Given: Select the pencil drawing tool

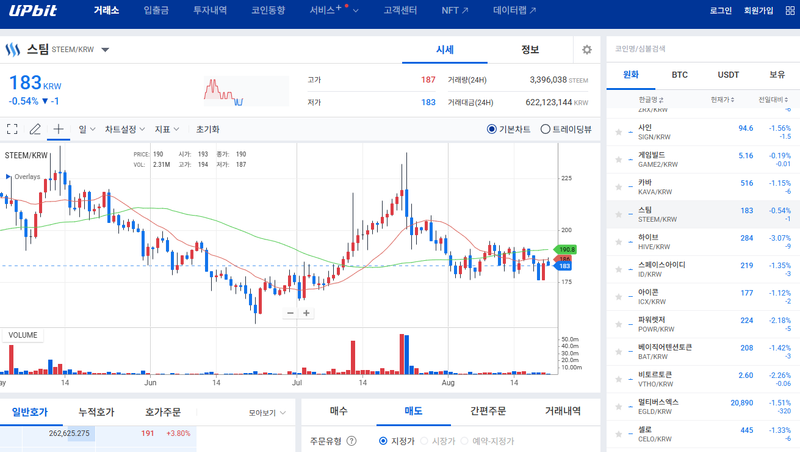Looking at the screenshot, I should click(35, 129).
